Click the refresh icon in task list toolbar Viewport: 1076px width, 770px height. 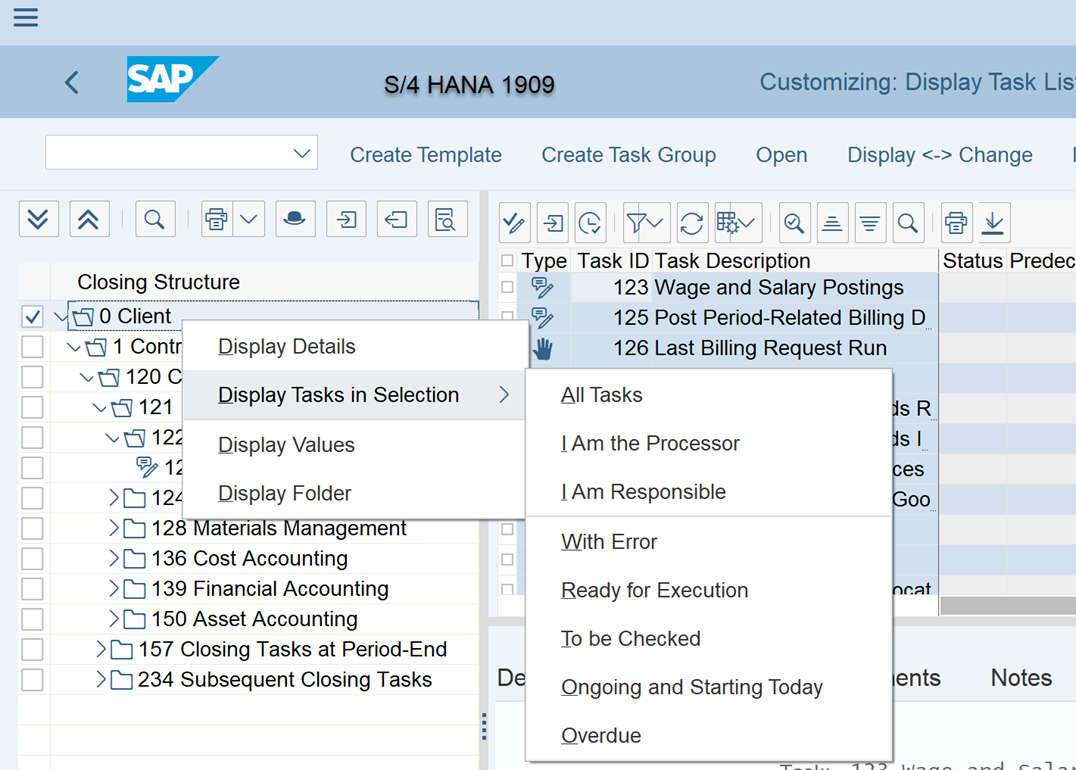coord(691,223)
